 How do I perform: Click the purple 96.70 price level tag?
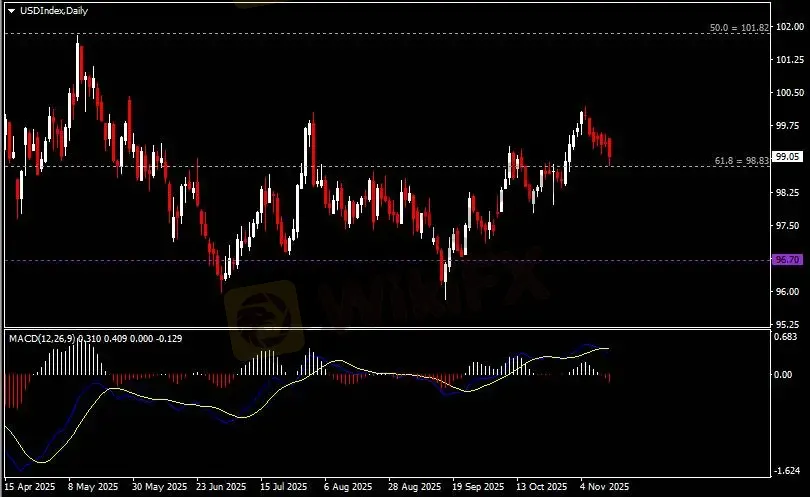point(787,259)
